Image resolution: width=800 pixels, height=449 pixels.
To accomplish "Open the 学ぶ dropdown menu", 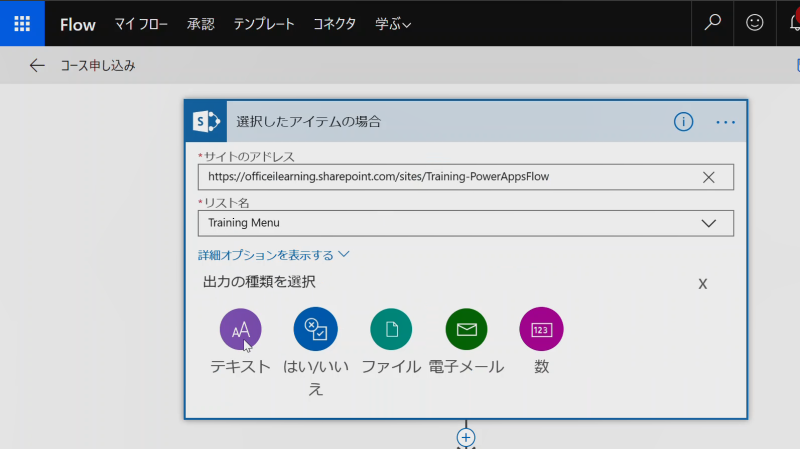I will pos(393,24).
